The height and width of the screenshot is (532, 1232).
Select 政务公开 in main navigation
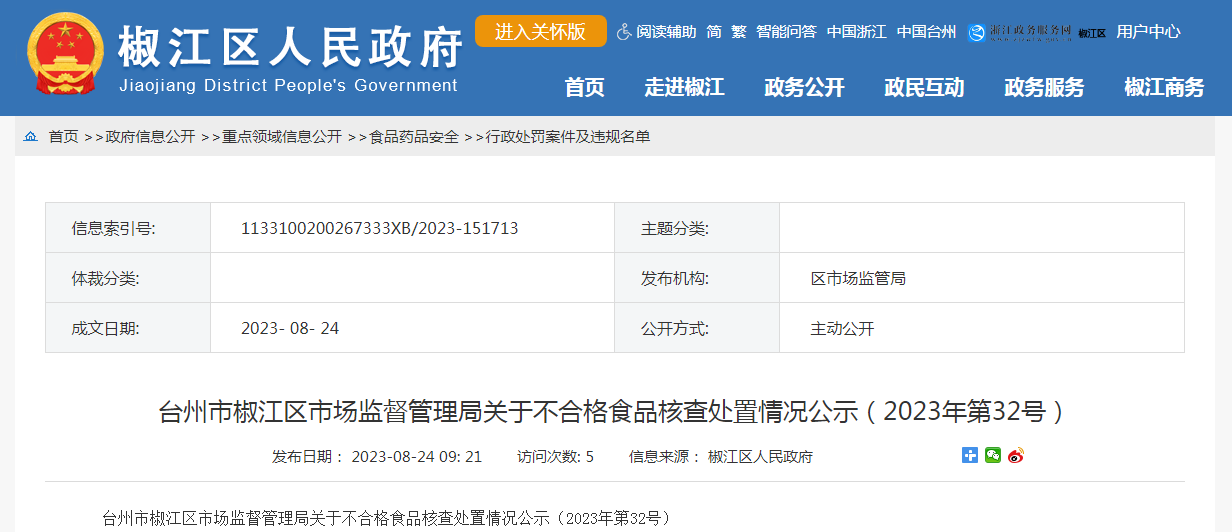pyautogui.click(x=804, y=88)
